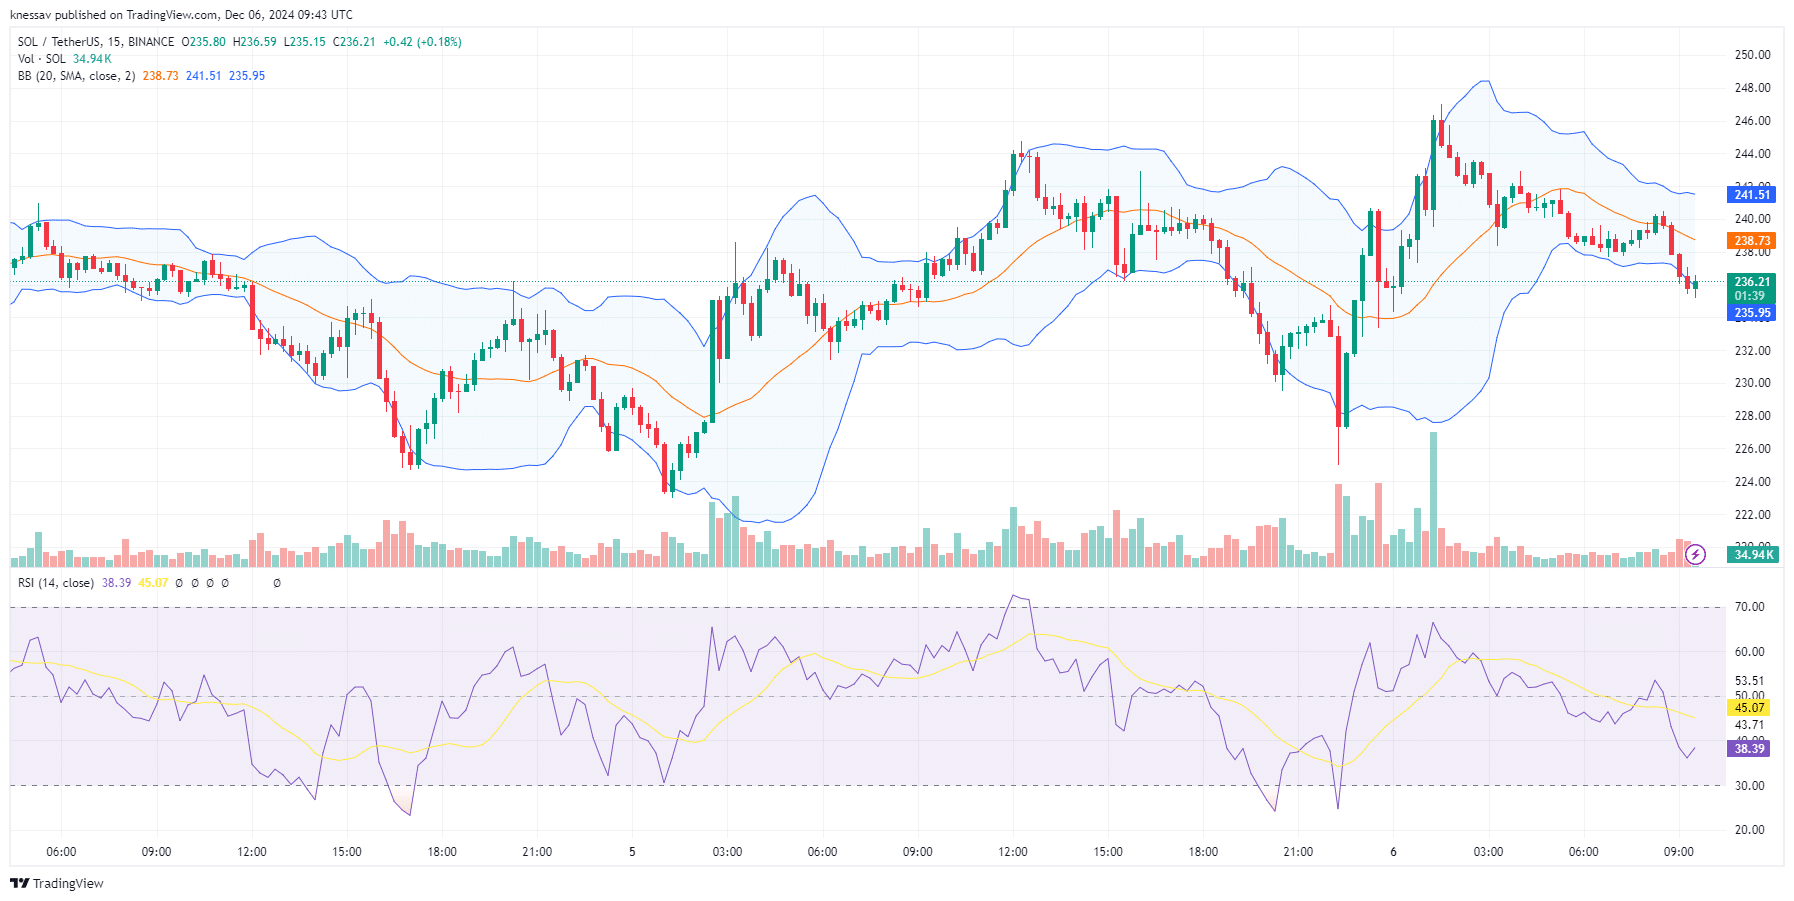Click the day 5 date label on time axis
The width and height of the screenshot is (1794, 901).
pyautogui.click(x=632, y=852)
